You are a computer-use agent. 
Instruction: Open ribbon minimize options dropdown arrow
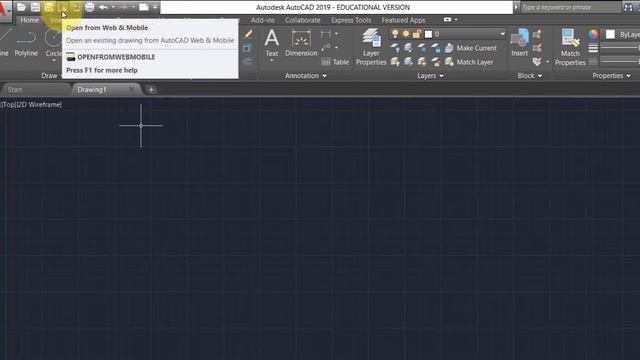coord(456,20)
